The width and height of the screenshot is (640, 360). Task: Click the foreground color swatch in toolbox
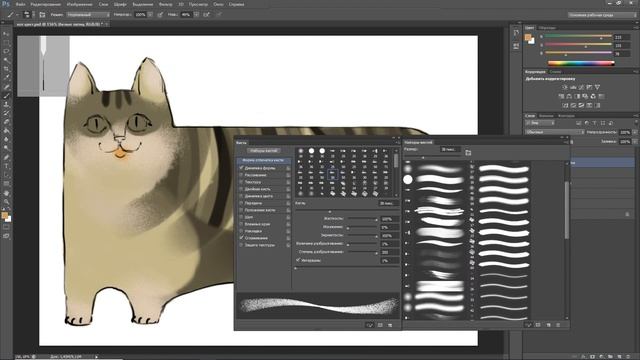pyautogui.click(x=5, y=215)
